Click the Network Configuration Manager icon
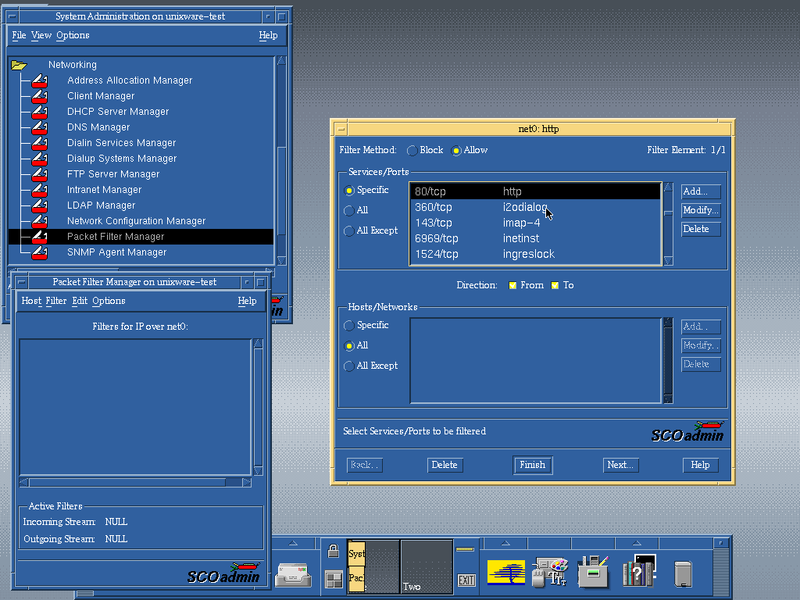 tap(39, 221)
